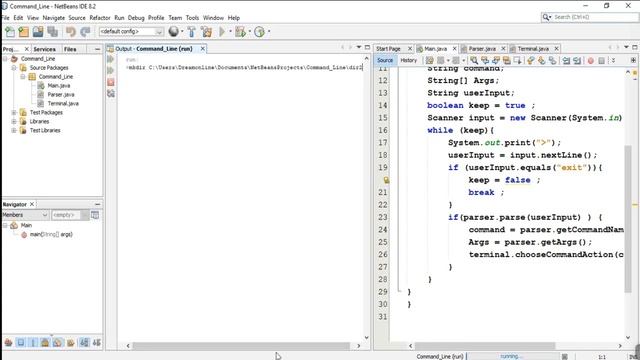640x360 pixels.
Task: Click the Output settings icon below stop
Action: click(111, 93)
